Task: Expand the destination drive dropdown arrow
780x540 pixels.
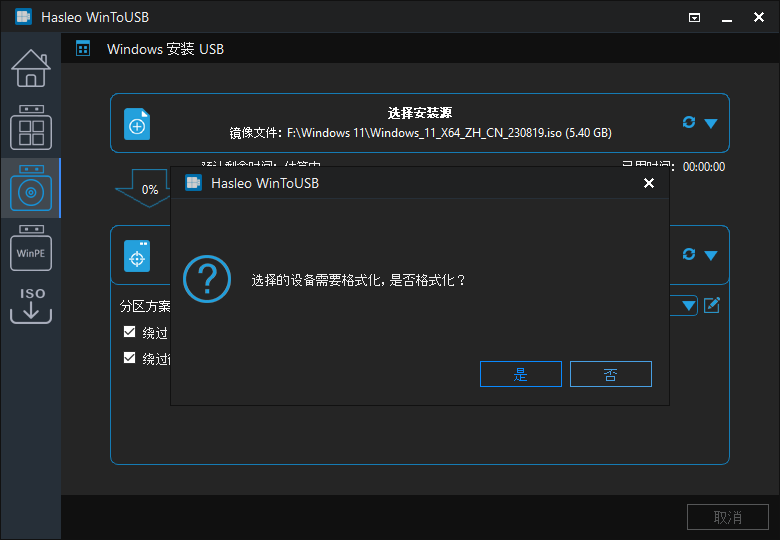Action: [x=711, y=256]
